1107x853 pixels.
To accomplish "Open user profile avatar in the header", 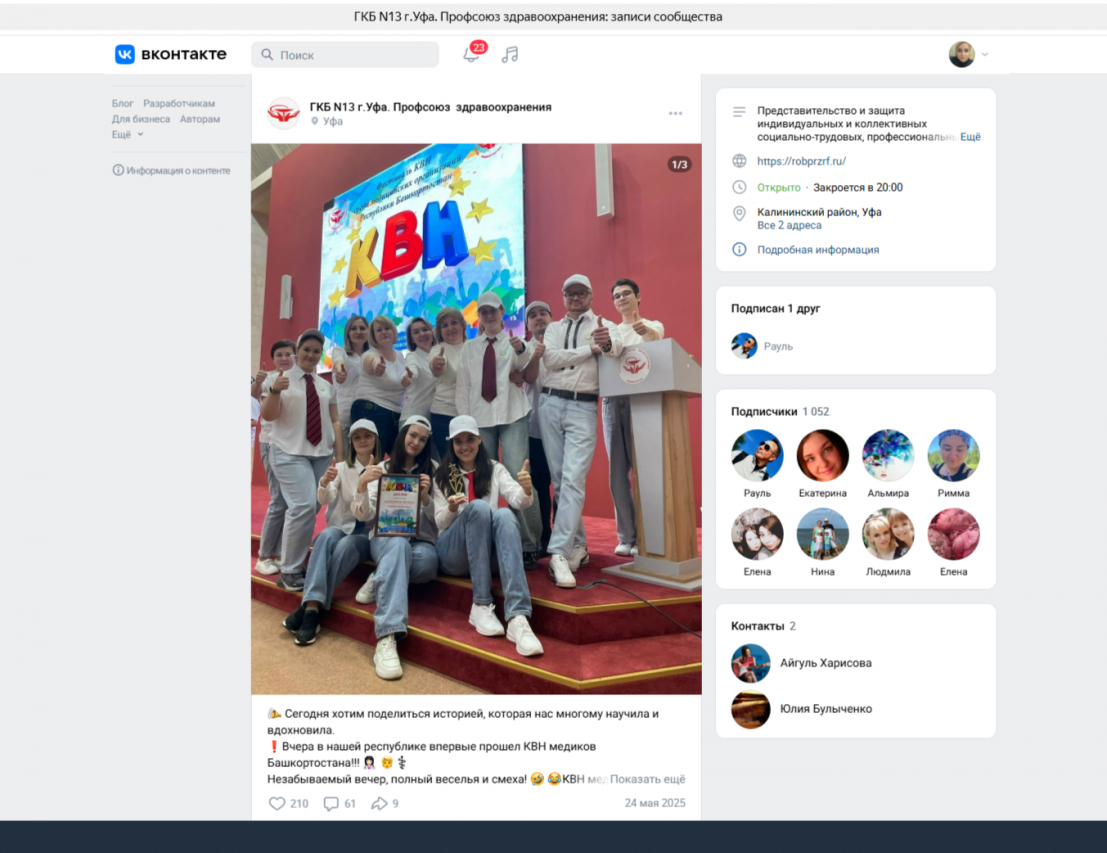I will pos(962,54).
